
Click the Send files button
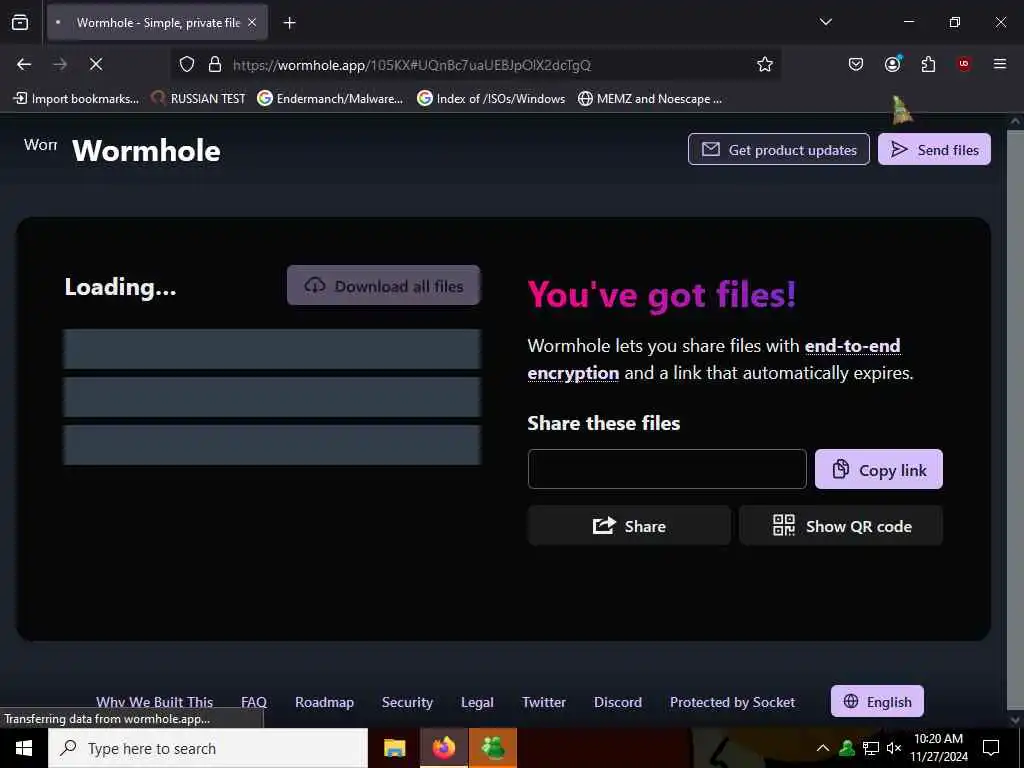[x=934, y=150]
